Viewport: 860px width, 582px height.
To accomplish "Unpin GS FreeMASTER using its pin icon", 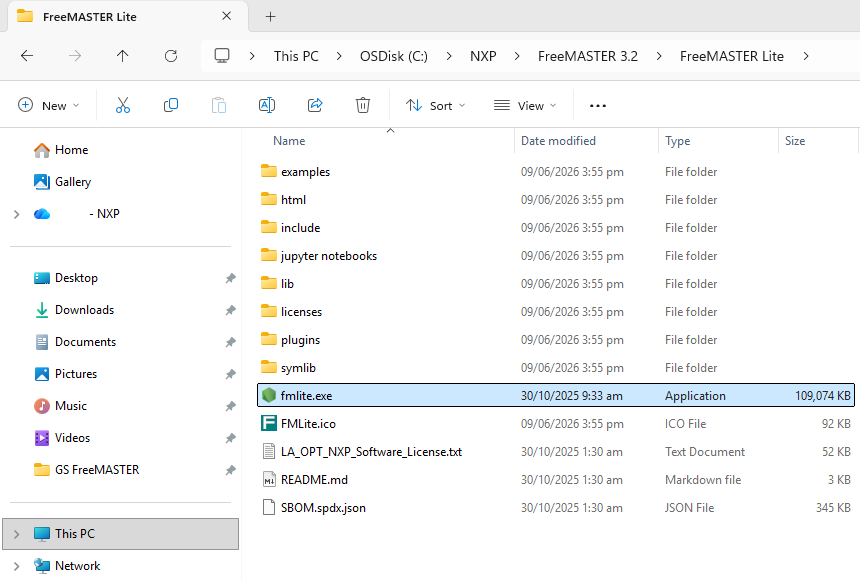I will (230, 470).
